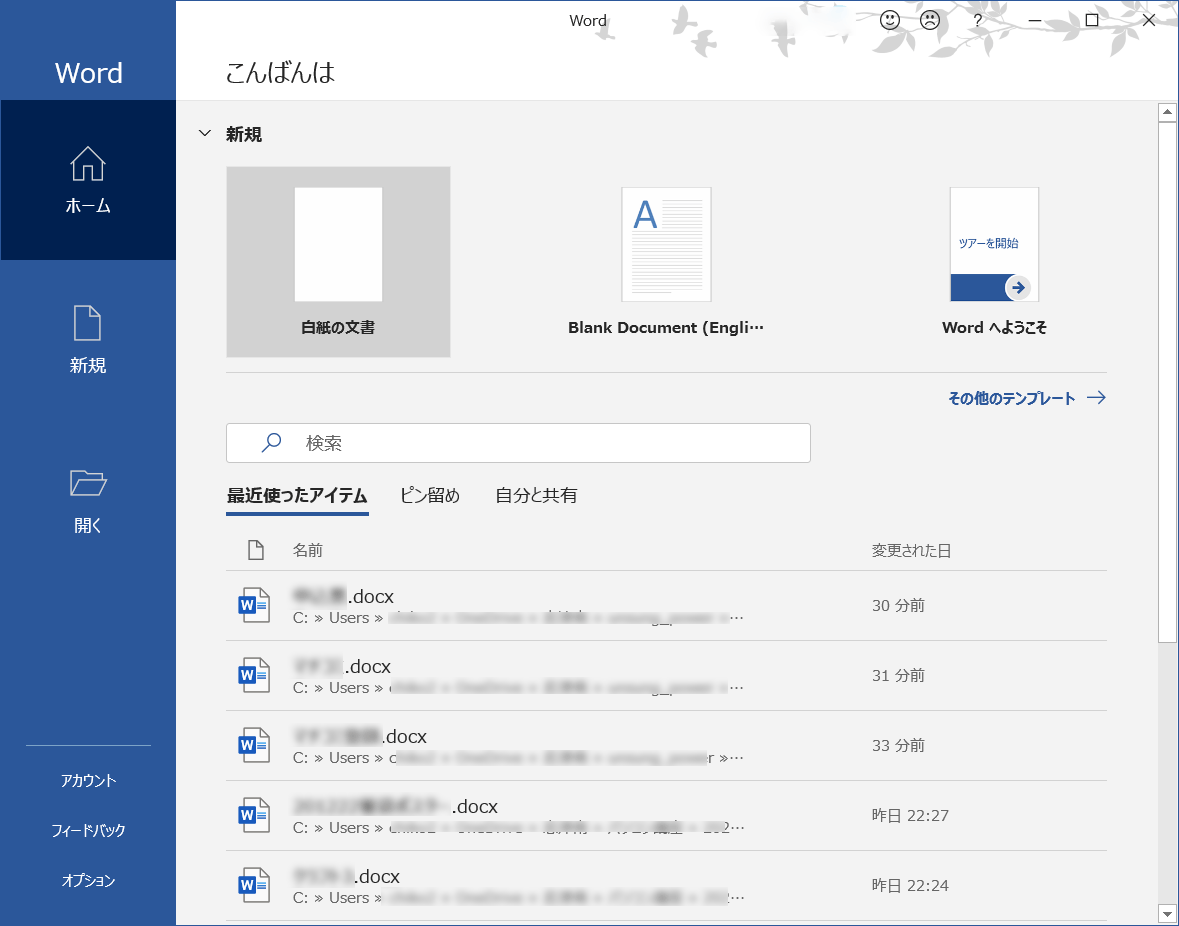Send a frown via sad face icon
This screenshot has height=926, width=1179.
click(x=930, y=20)
